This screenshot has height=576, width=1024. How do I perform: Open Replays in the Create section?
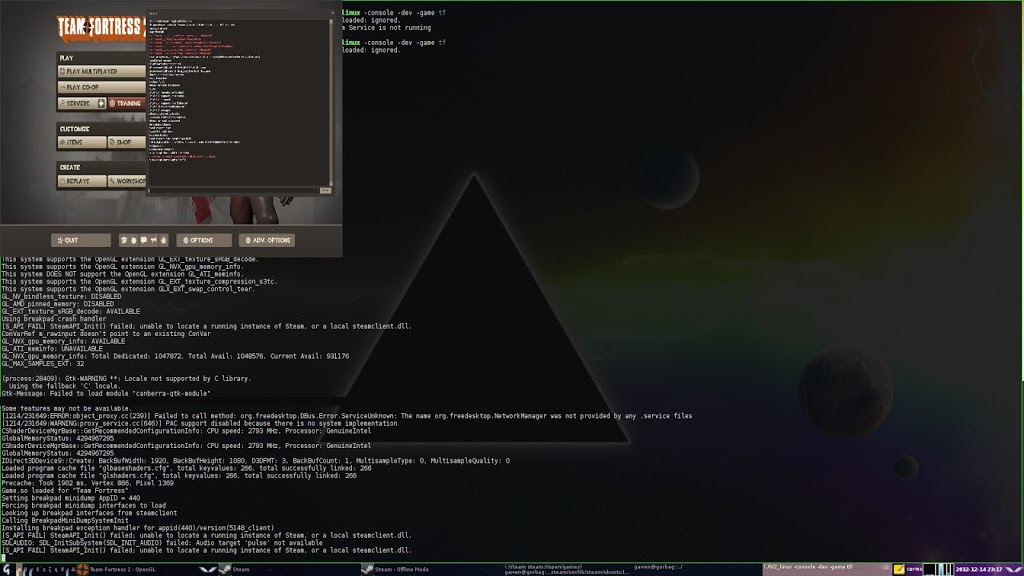click(x=82, y=181)
